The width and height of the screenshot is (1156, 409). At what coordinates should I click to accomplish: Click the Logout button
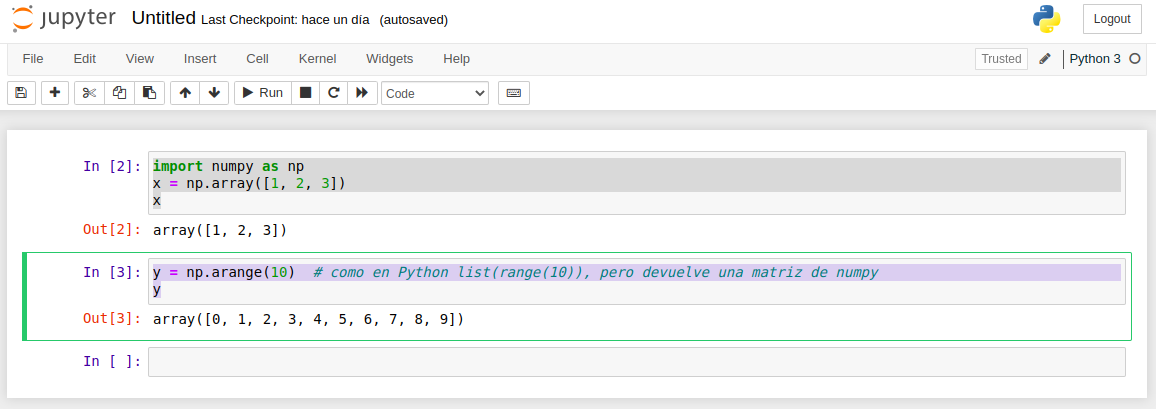(1112, 18)
